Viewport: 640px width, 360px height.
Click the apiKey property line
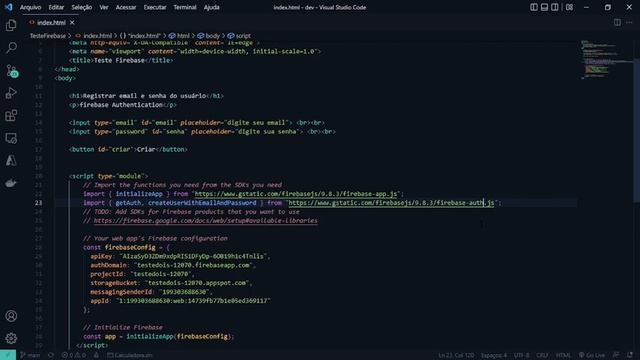[x=180, y=256]
